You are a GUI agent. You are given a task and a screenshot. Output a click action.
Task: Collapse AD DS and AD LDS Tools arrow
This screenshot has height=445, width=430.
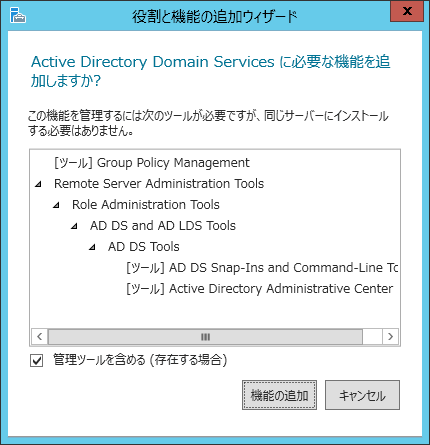coord(74,226)
